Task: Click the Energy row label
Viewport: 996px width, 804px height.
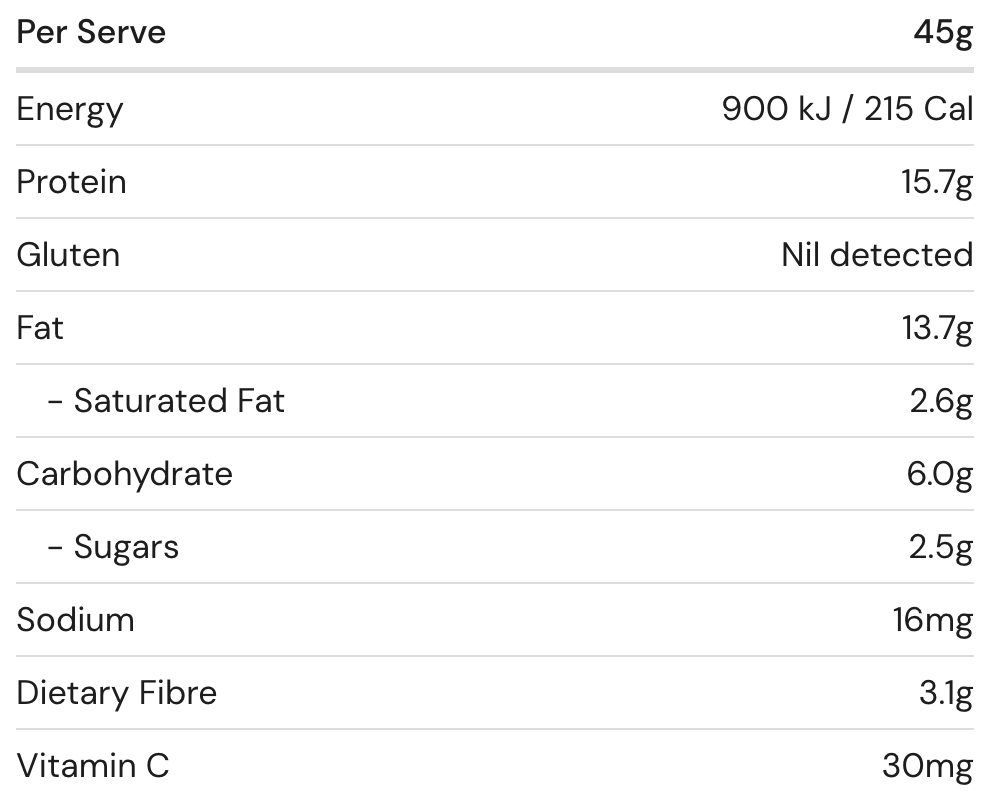Action: click(x=70, y=109)
